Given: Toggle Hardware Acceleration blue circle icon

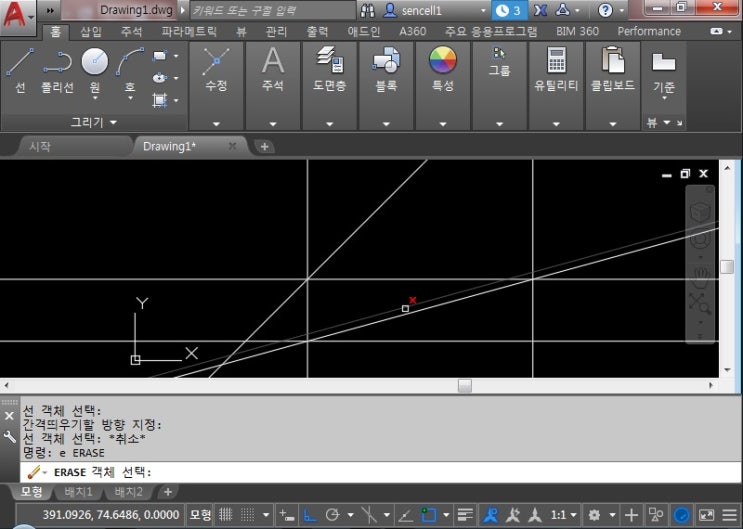Looking at the screenshot, I should 681,515.
